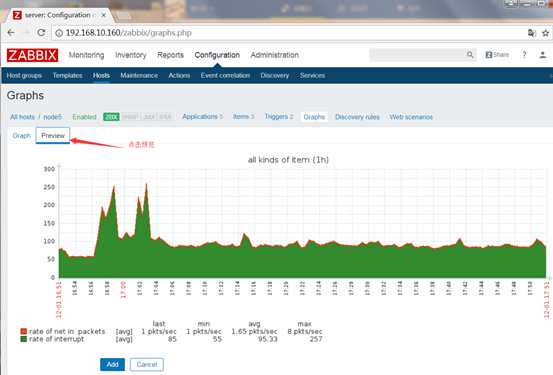Click the search magnifier icon
This screenshot has width=553, height=375.
pos(470,55)
